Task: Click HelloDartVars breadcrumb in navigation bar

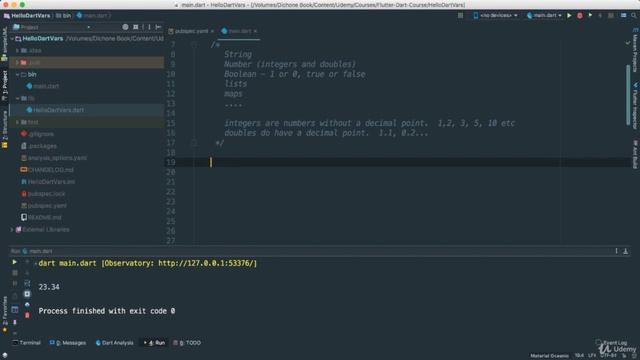Action: click(x=27, y=16)
